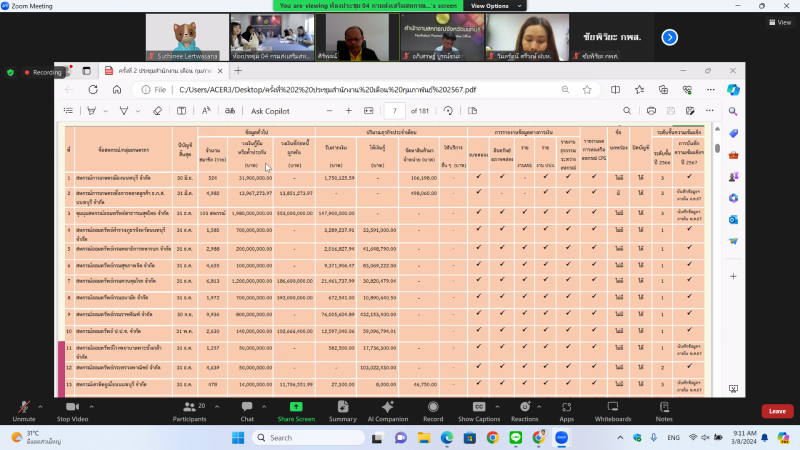Click the PDF page number field
The height and width of the screenshot is (450, 800).
click(x=397, y=111)
